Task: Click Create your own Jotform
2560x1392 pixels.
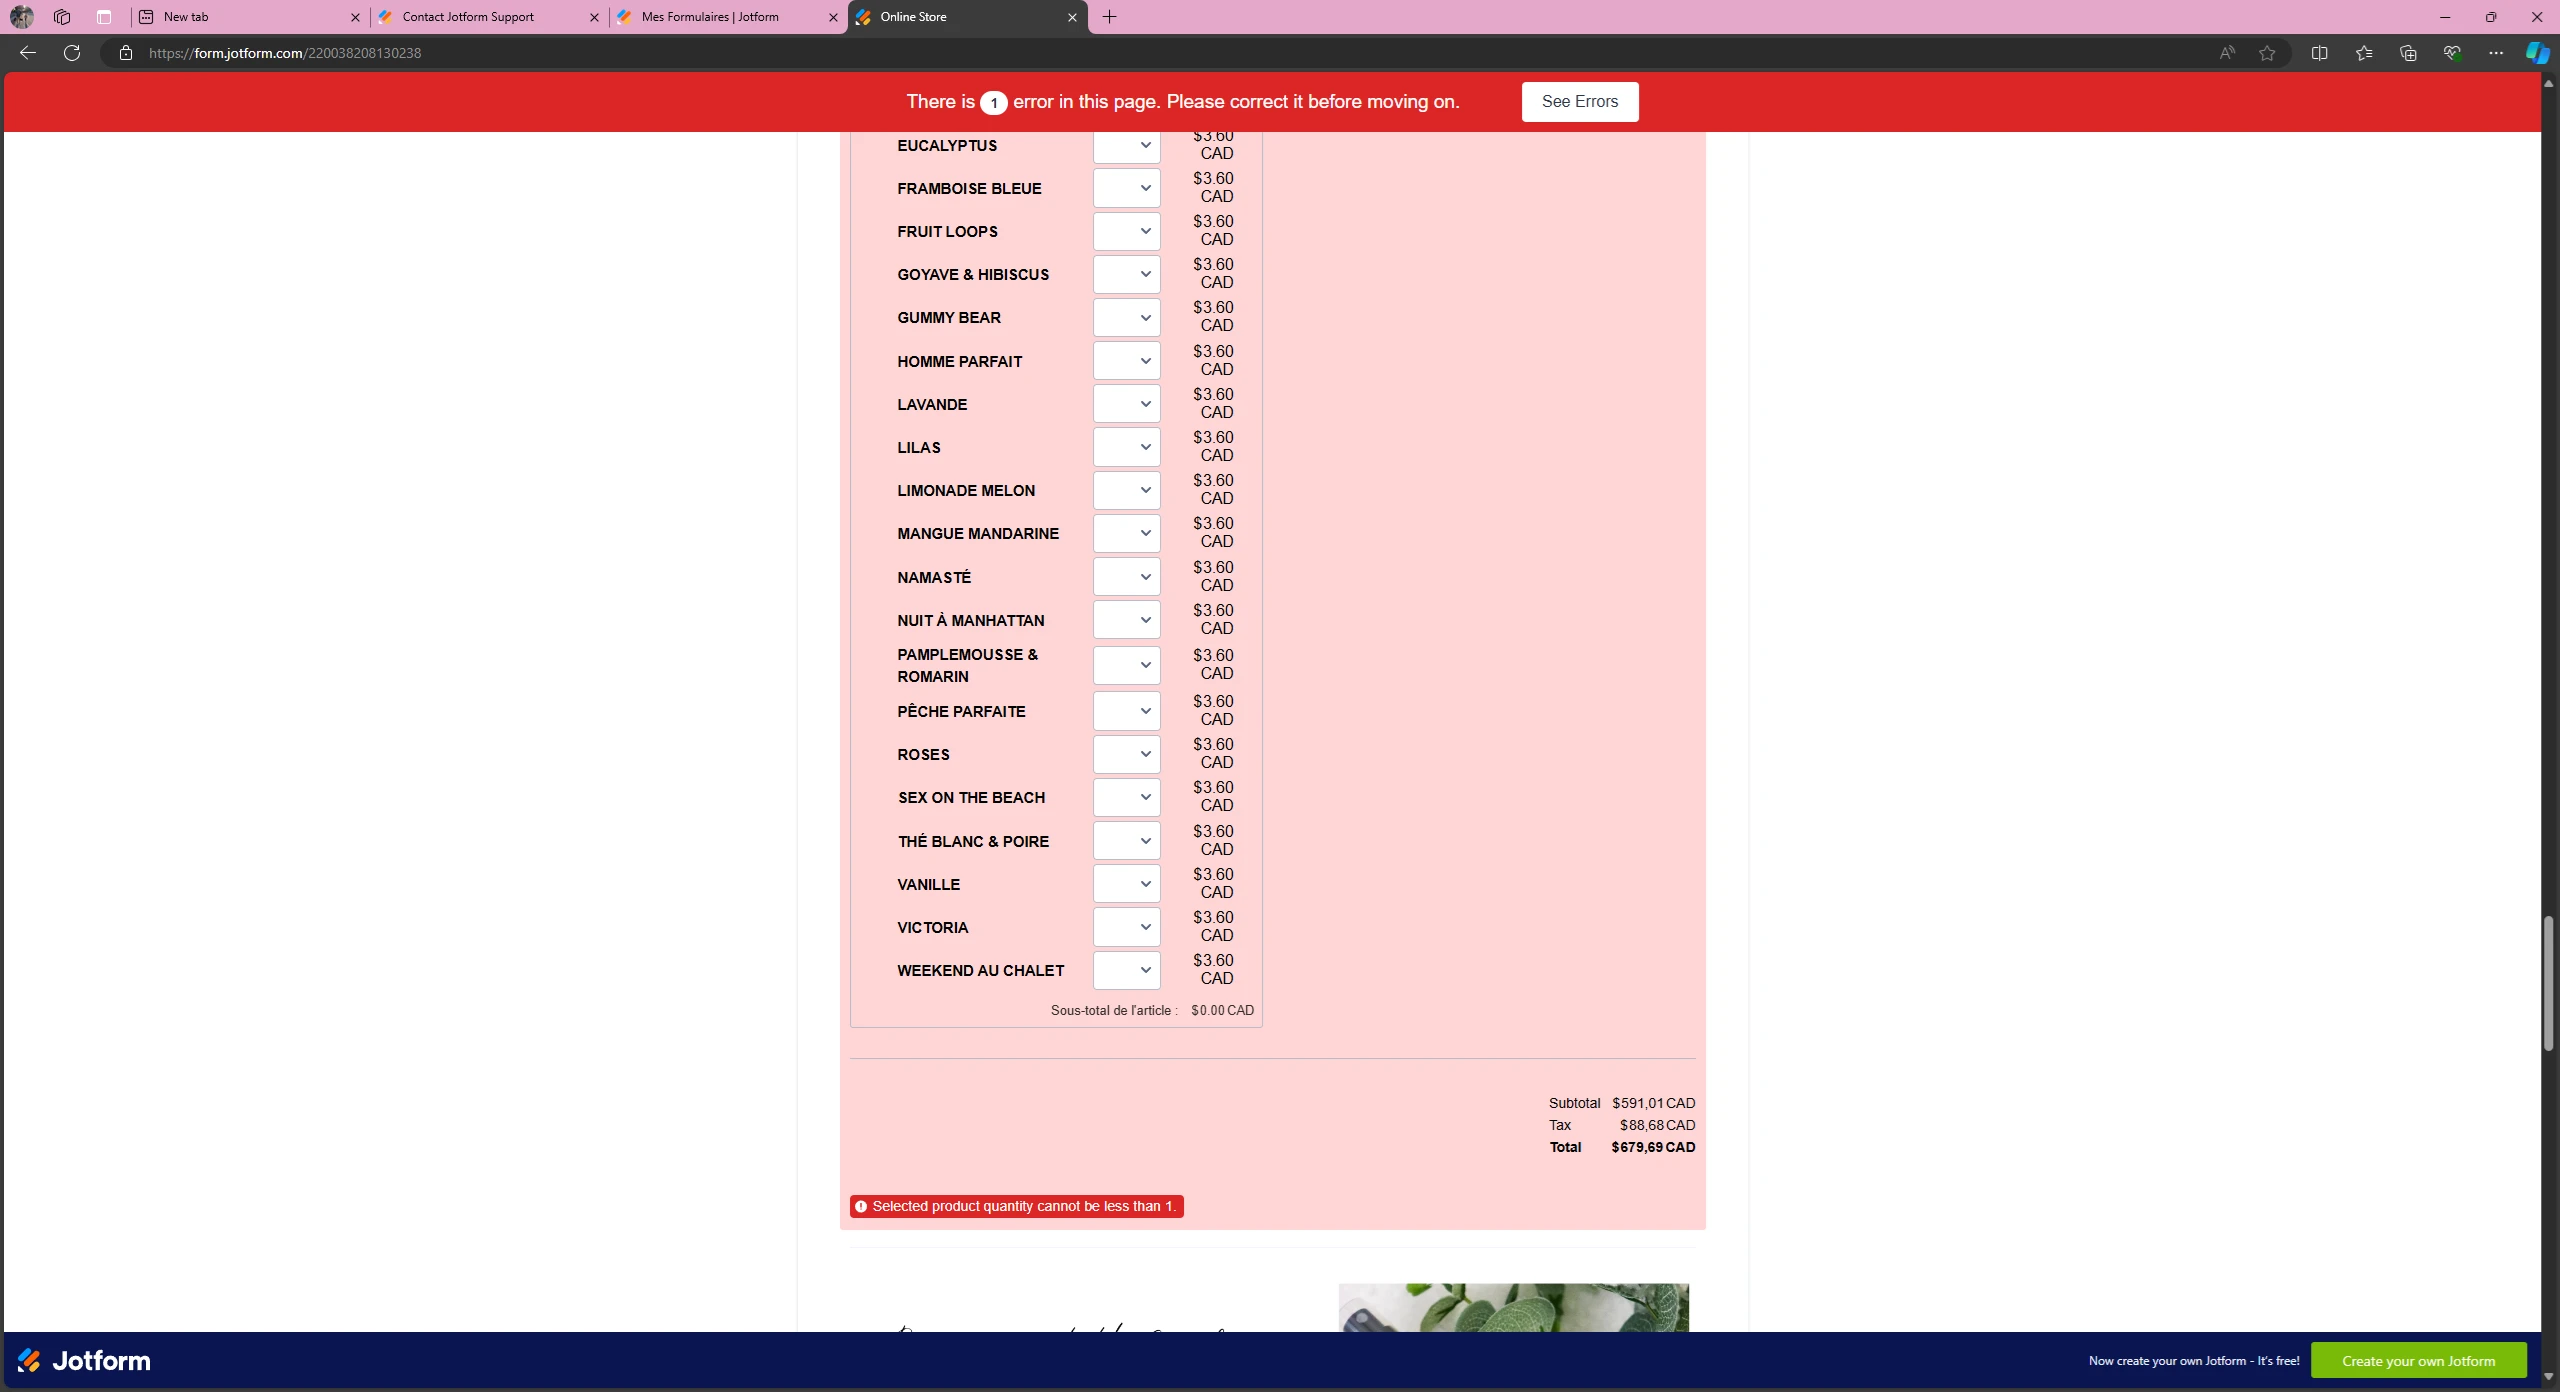Action: pyautogui.click(x=2420, y=1360)
